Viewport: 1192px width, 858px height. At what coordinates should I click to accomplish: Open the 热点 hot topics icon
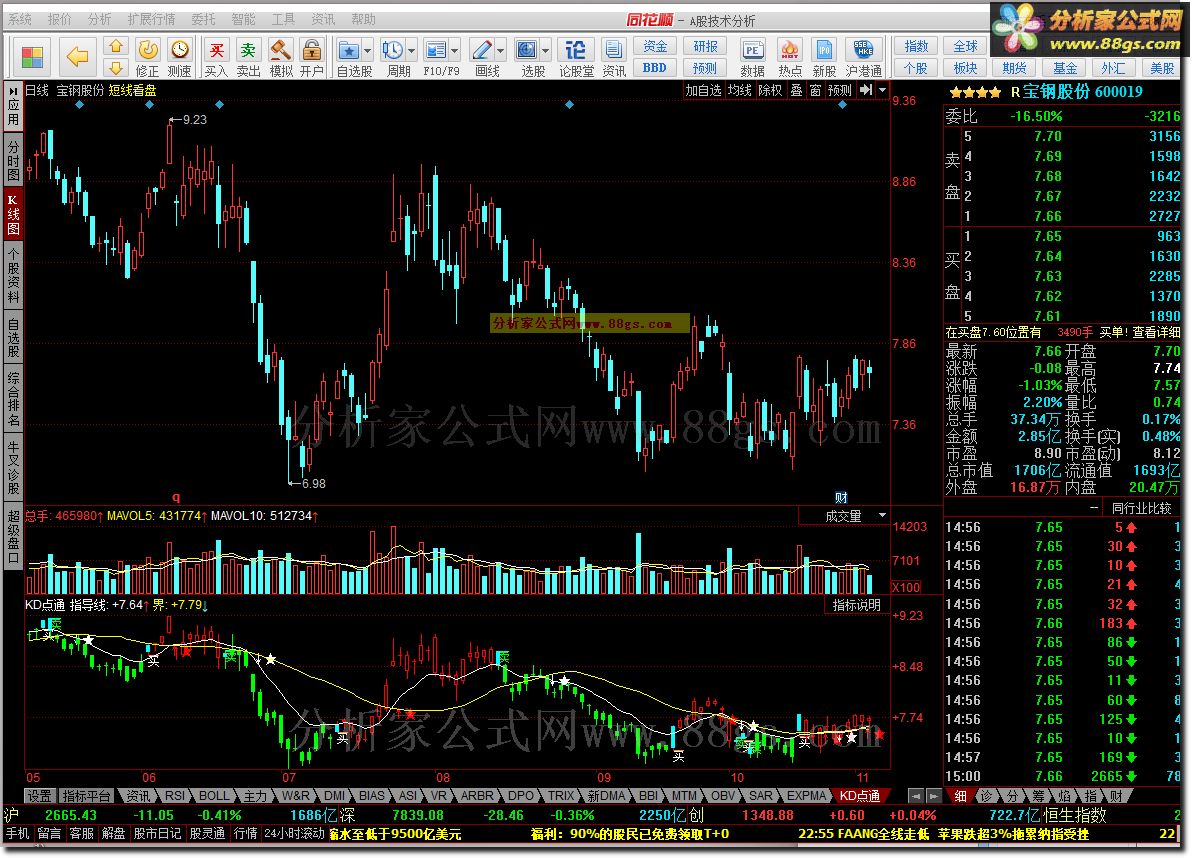pyautogui.click(x=790, y=58)
